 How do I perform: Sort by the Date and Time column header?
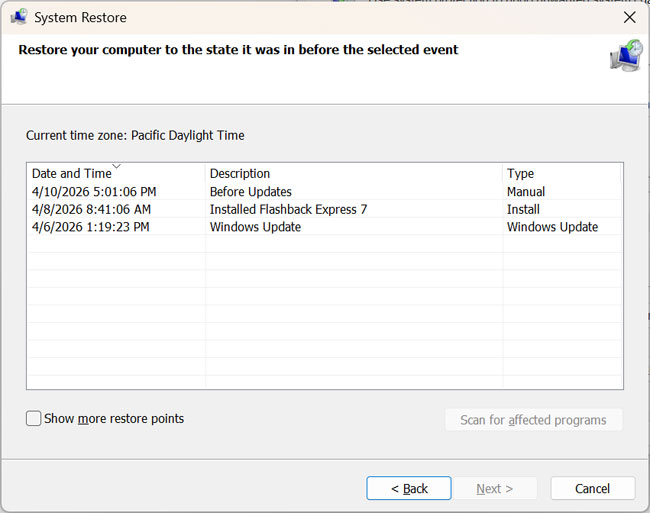click(x=116, y=173)
